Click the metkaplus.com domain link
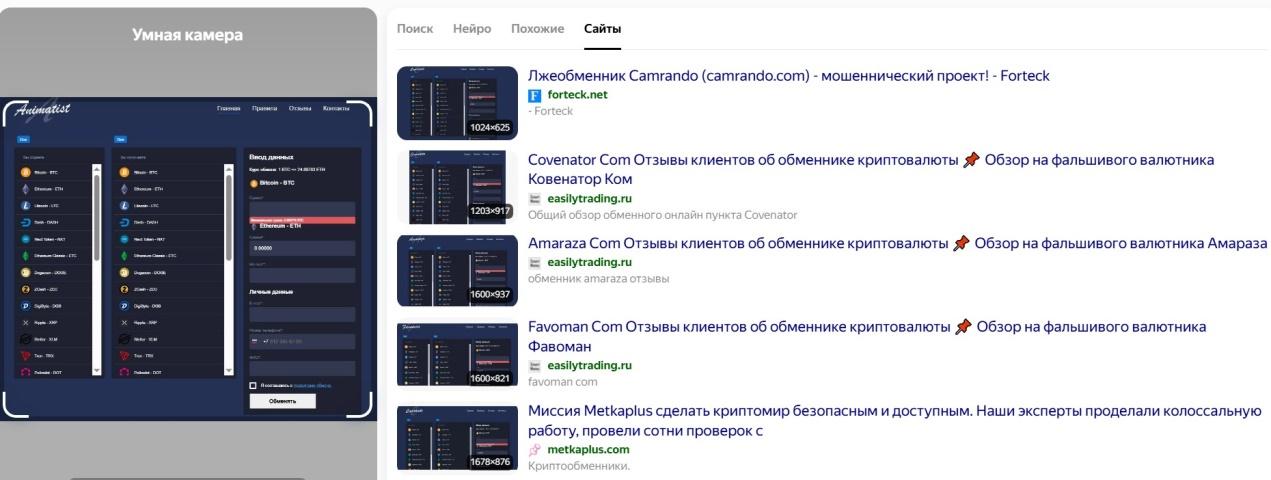This screenshot has width=1271, height=480. click(588, 449)
